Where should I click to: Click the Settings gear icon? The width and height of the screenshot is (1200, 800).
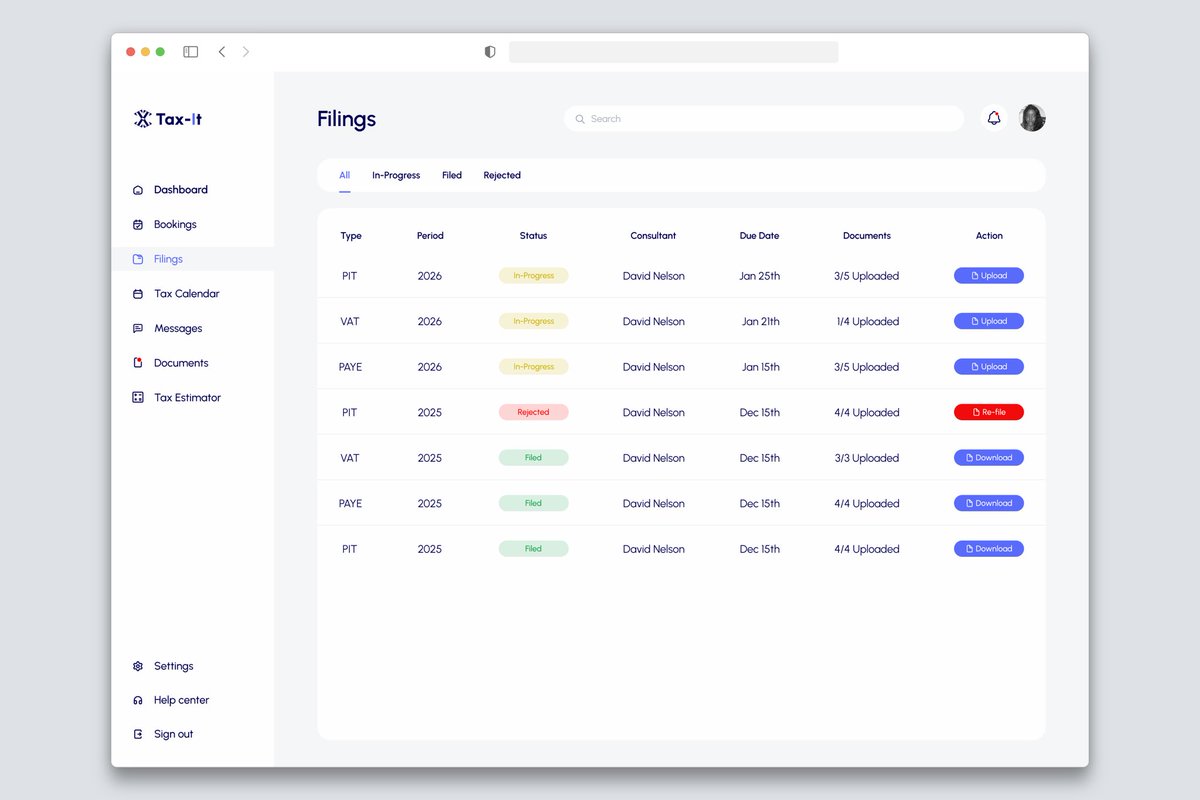point(138,666)
